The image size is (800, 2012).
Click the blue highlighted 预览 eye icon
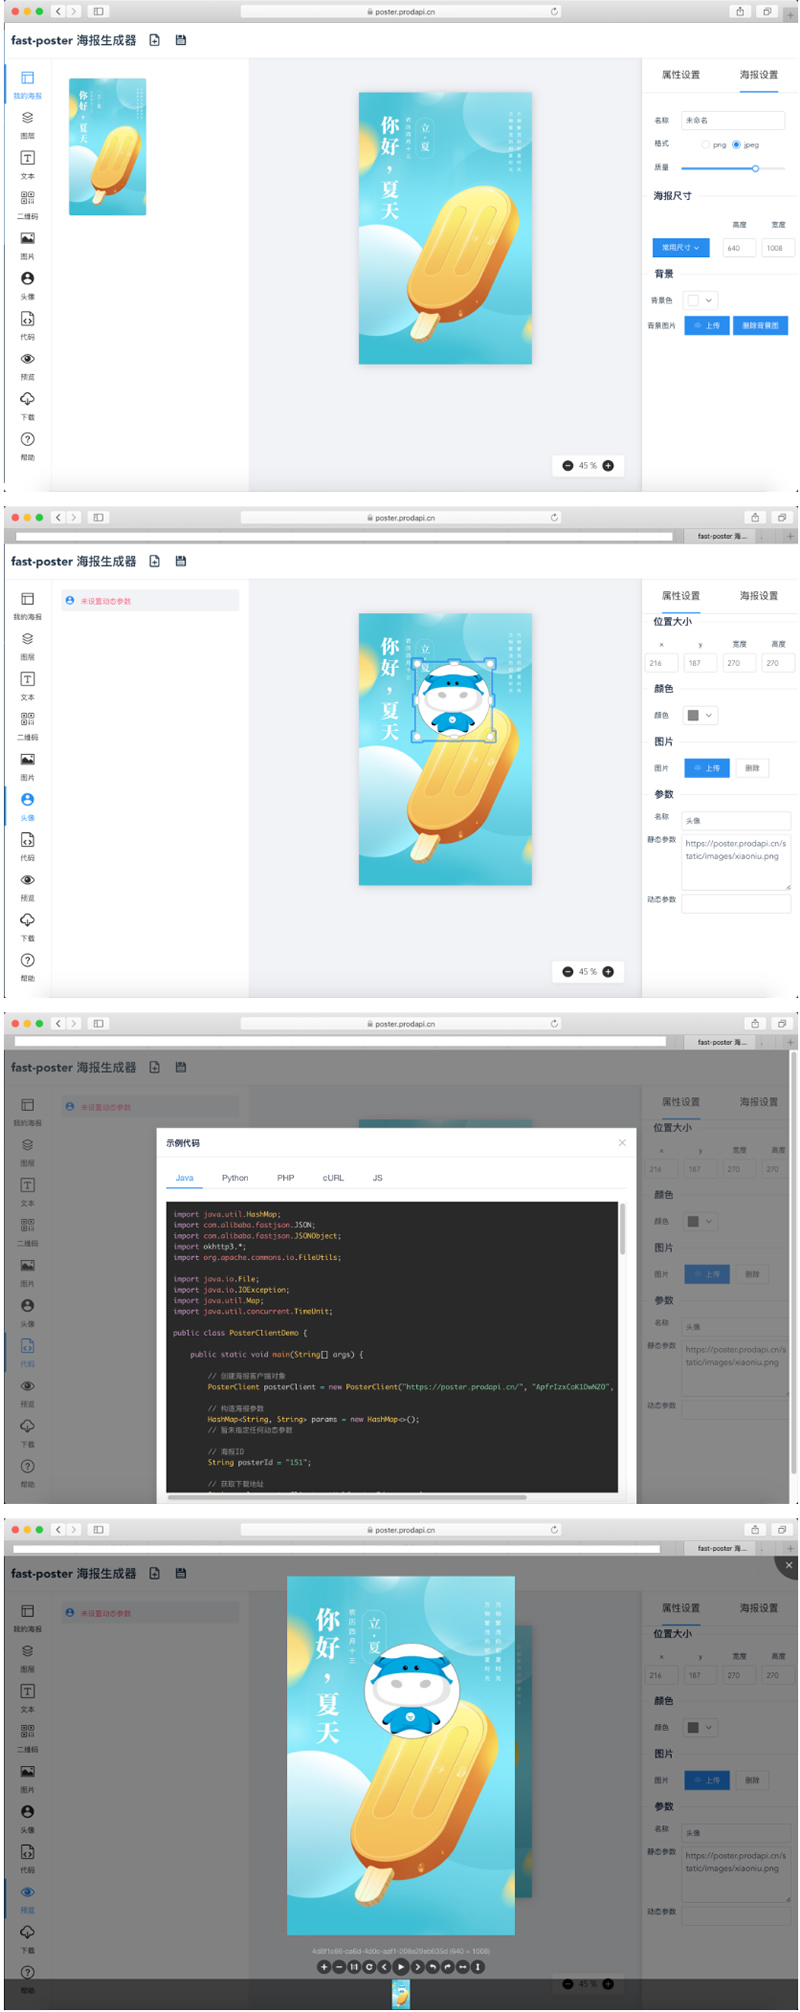(x=27, y=1892)
